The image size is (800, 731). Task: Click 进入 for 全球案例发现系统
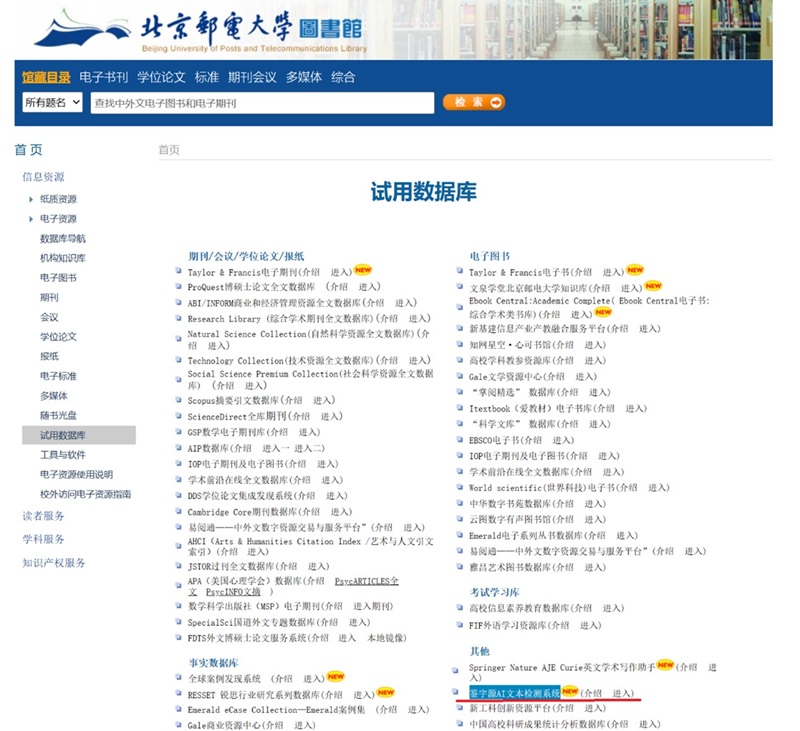point(313,678)
